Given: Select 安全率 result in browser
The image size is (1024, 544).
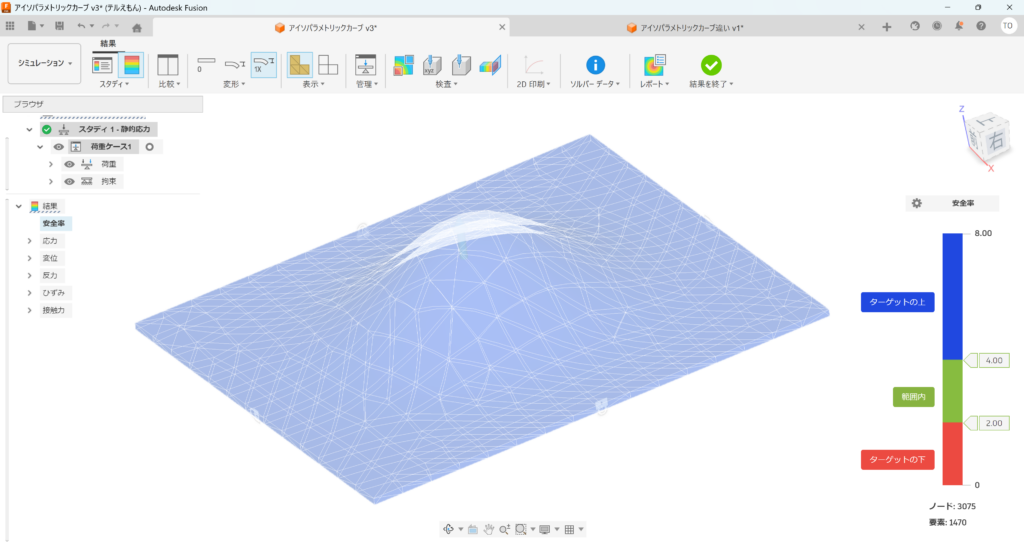Looking at the screenshot, I should click(x=54, y=224).
